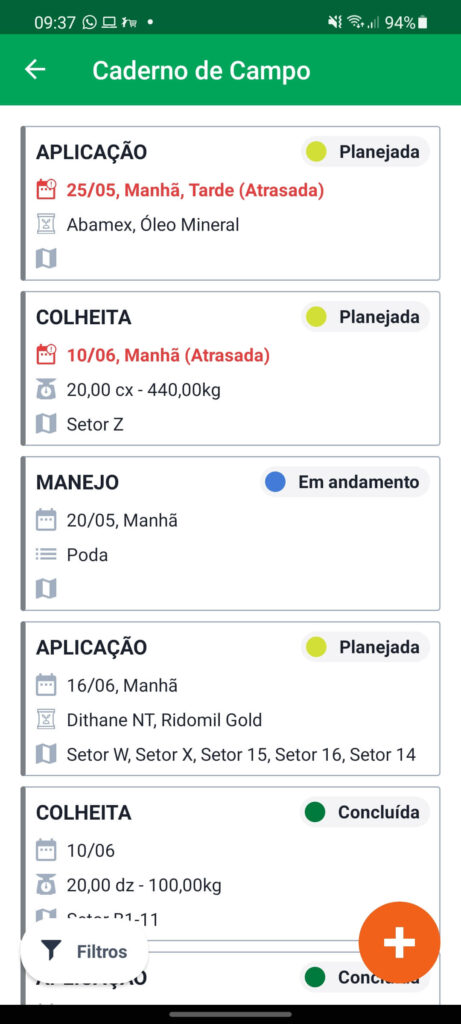The width and height of the screenshot is (461, 1024).
Task: Open the overdue Colheita 10/06 card
Action: click(x=230, y=368)
